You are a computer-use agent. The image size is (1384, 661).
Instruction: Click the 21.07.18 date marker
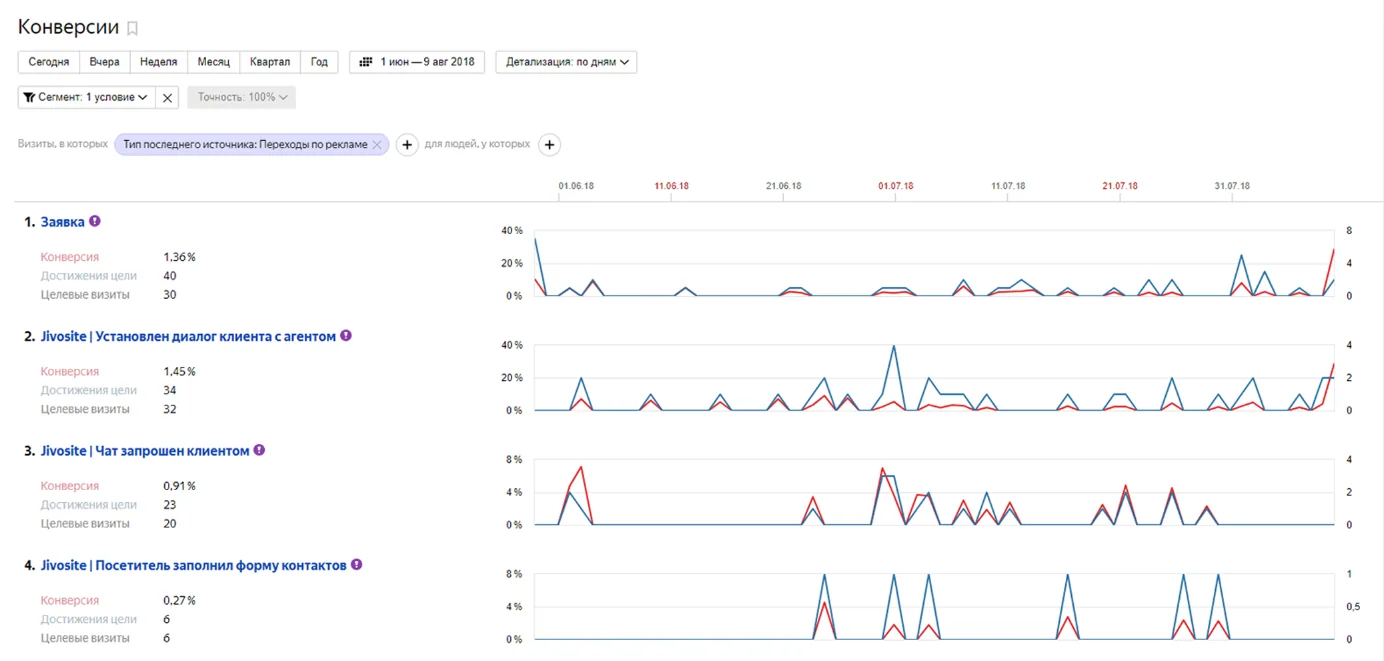point(1120,186)
